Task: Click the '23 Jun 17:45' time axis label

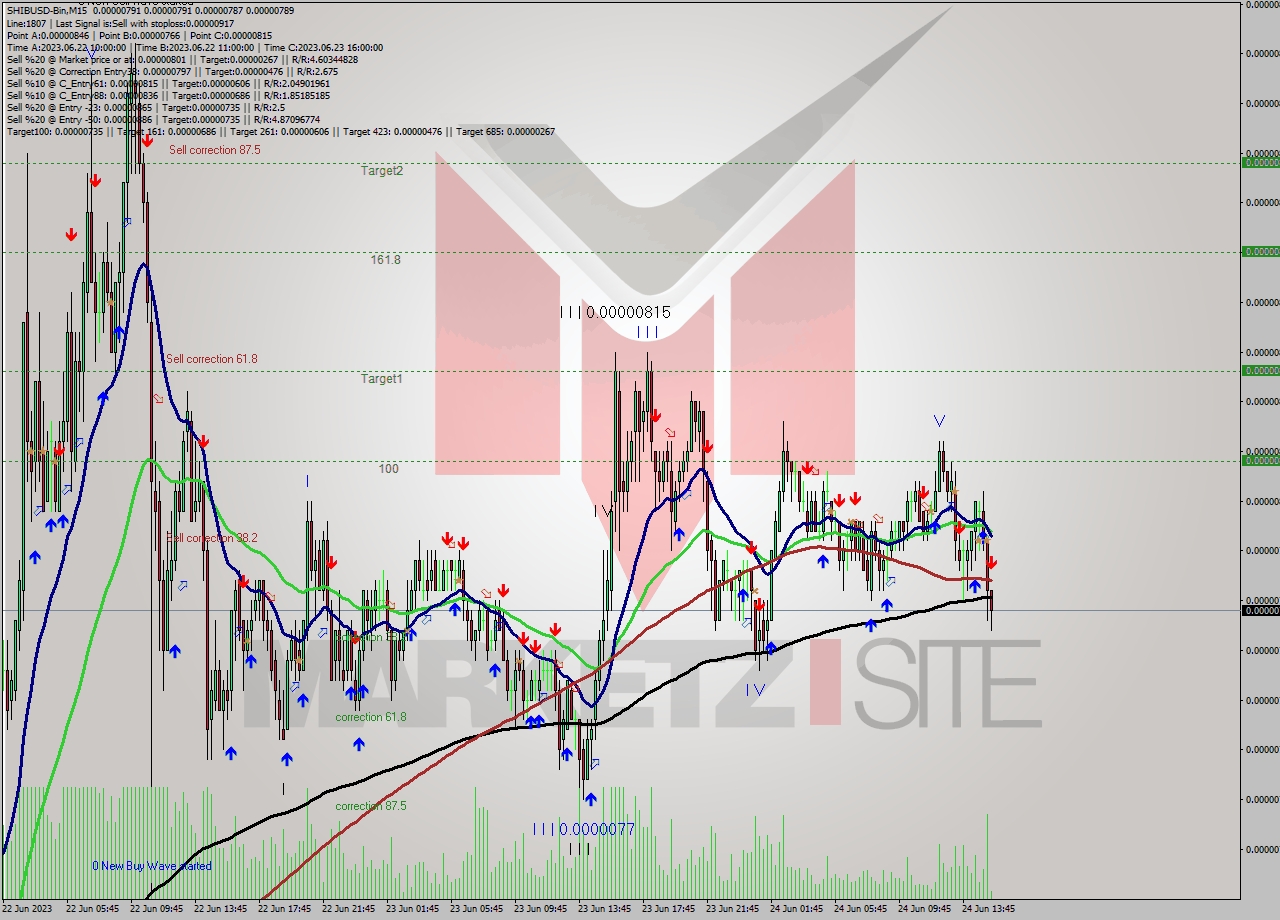Action: click(x=668, y=909)
